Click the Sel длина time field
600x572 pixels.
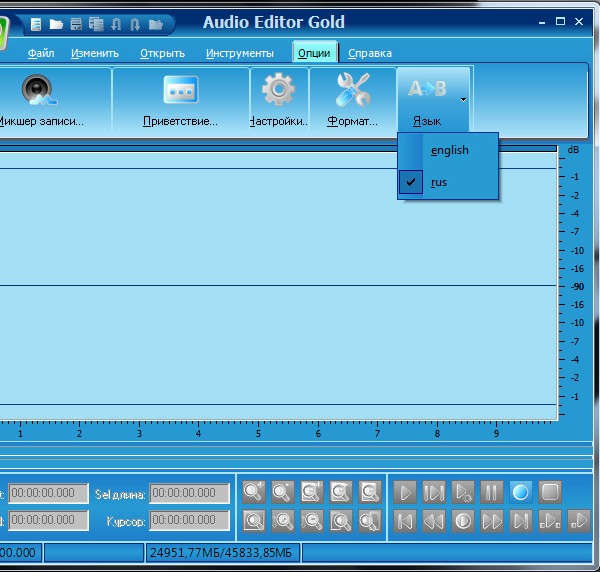click(x=190, y=493)
